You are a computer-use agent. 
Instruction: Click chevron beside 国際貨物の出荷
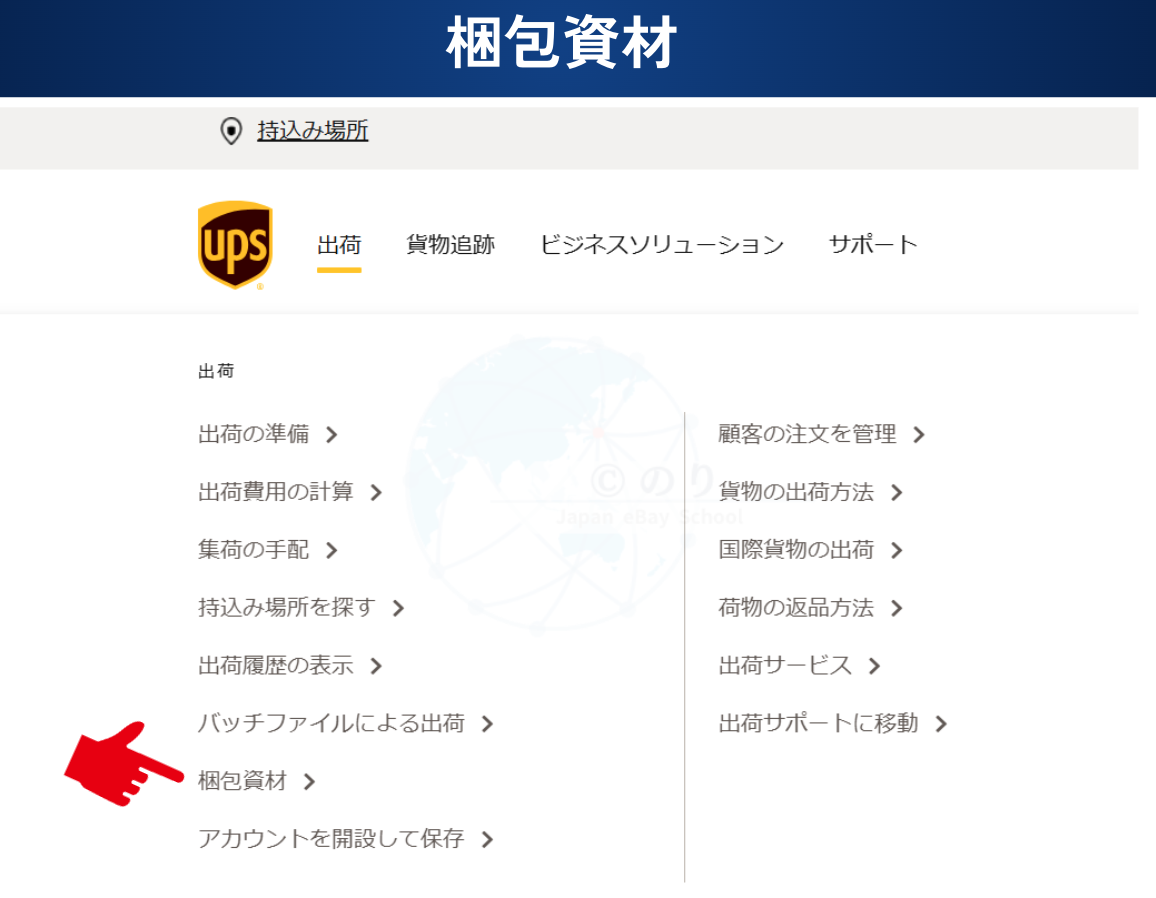coord(896,550)
